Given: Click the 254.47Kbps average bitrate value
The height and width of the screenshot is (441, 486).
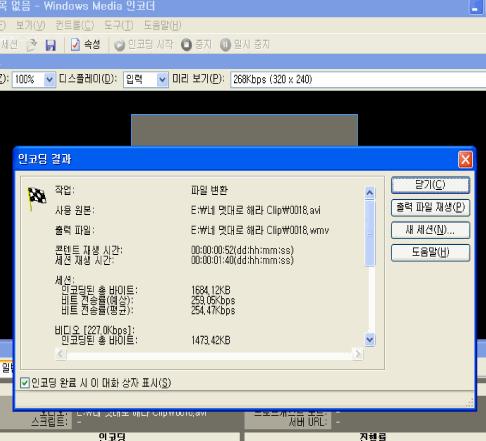Looking at the screenshot, I should click(213, 310).
